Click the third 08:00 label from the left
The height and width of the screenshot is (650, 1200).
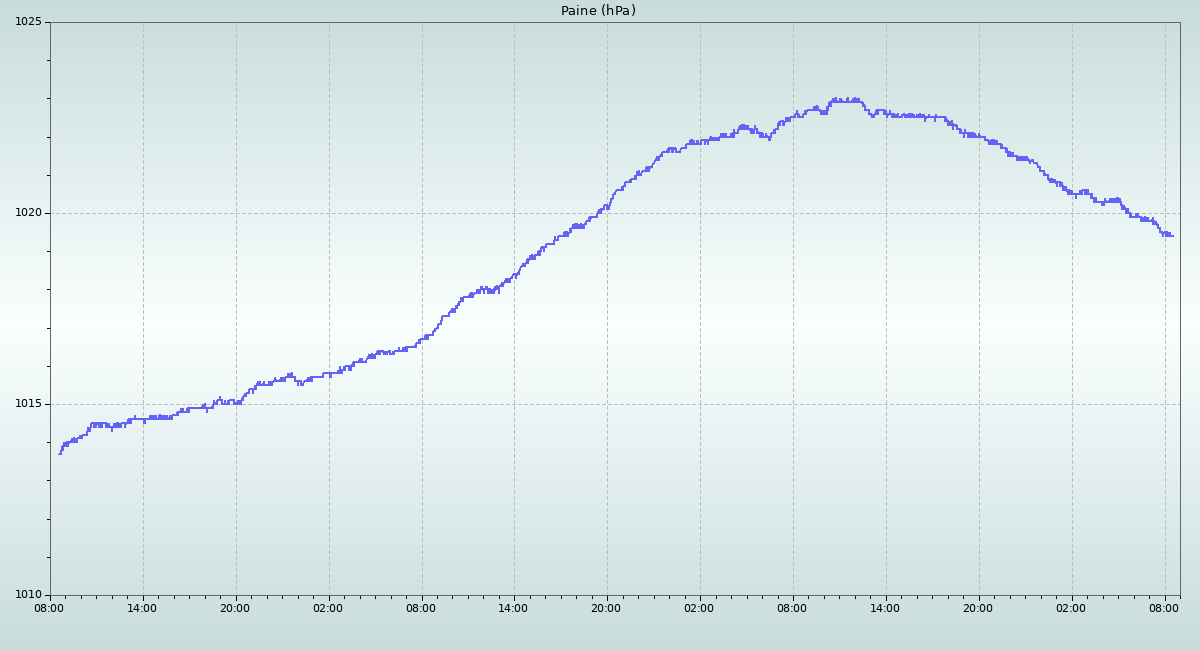click(x=792, y=607)
